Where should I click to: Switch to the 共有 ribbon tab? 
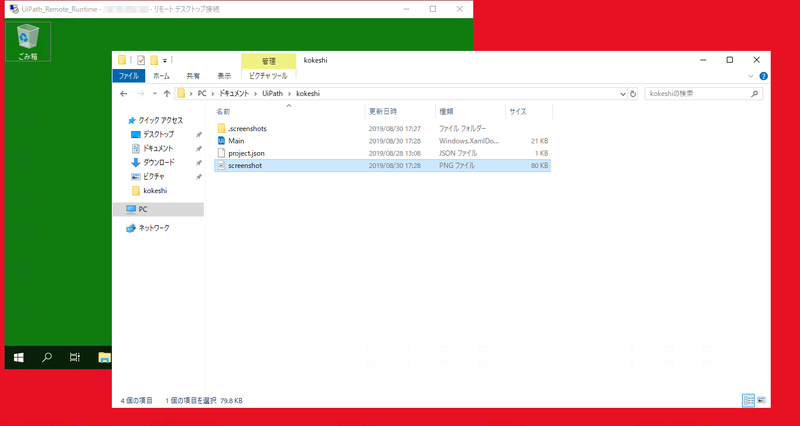tap(193, 76)
